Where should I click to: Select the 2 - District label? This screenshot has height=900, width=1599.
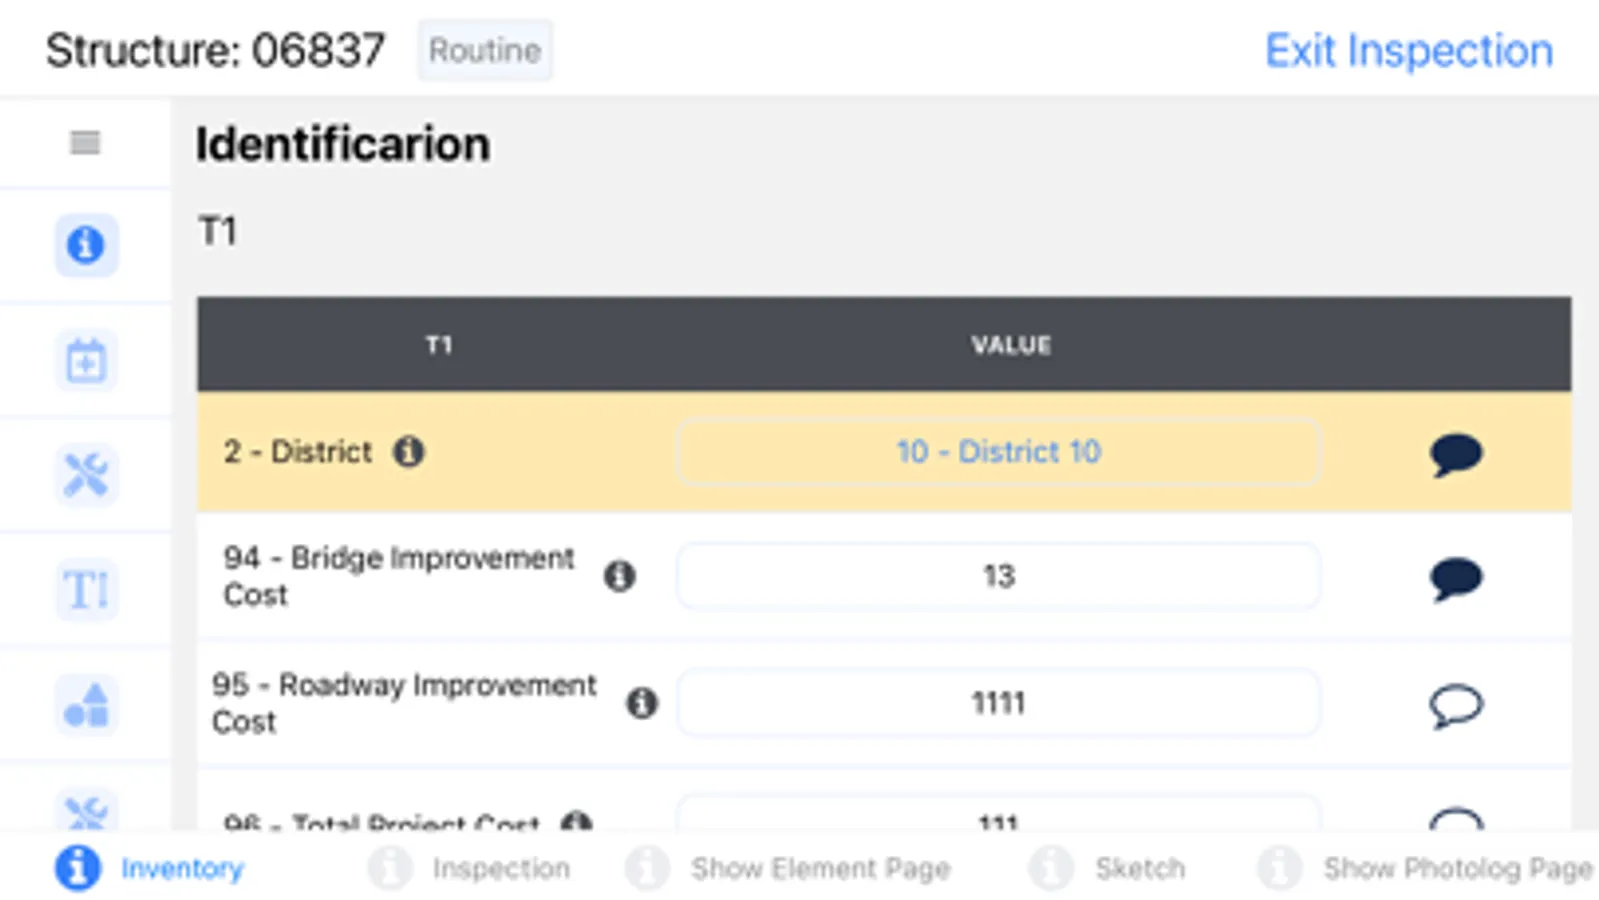pos(297,452)
